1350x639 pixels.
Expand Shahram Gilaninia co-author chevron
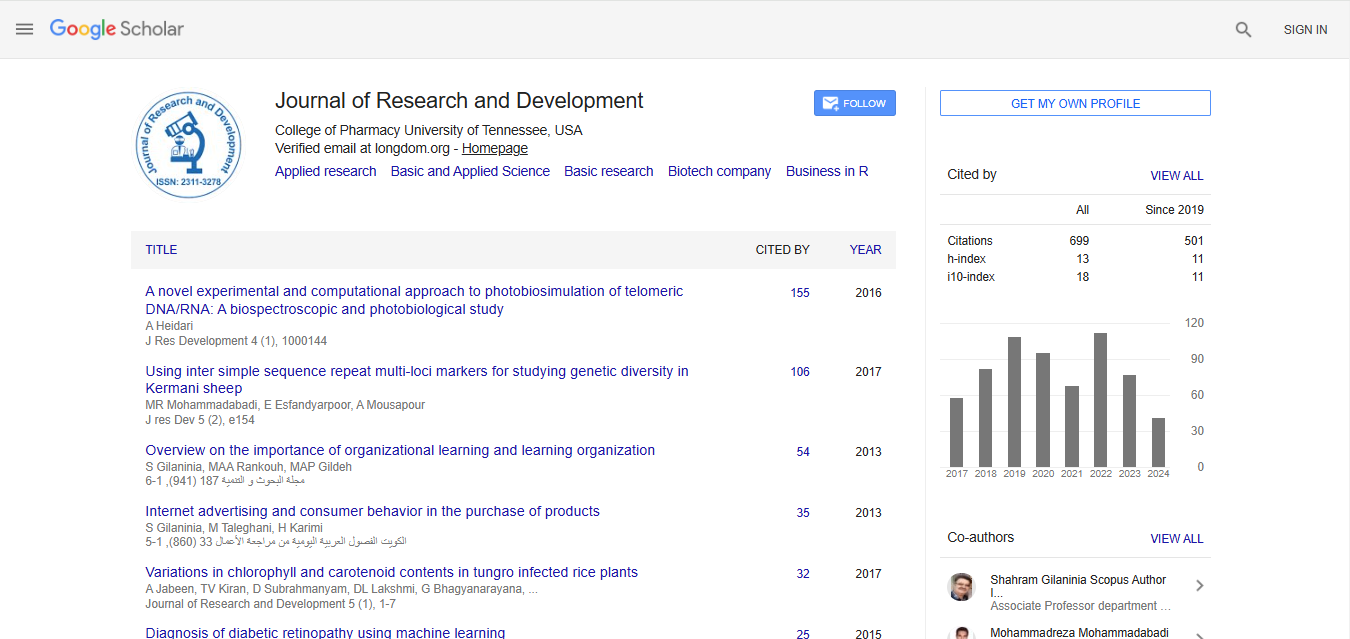(1199, 586)
